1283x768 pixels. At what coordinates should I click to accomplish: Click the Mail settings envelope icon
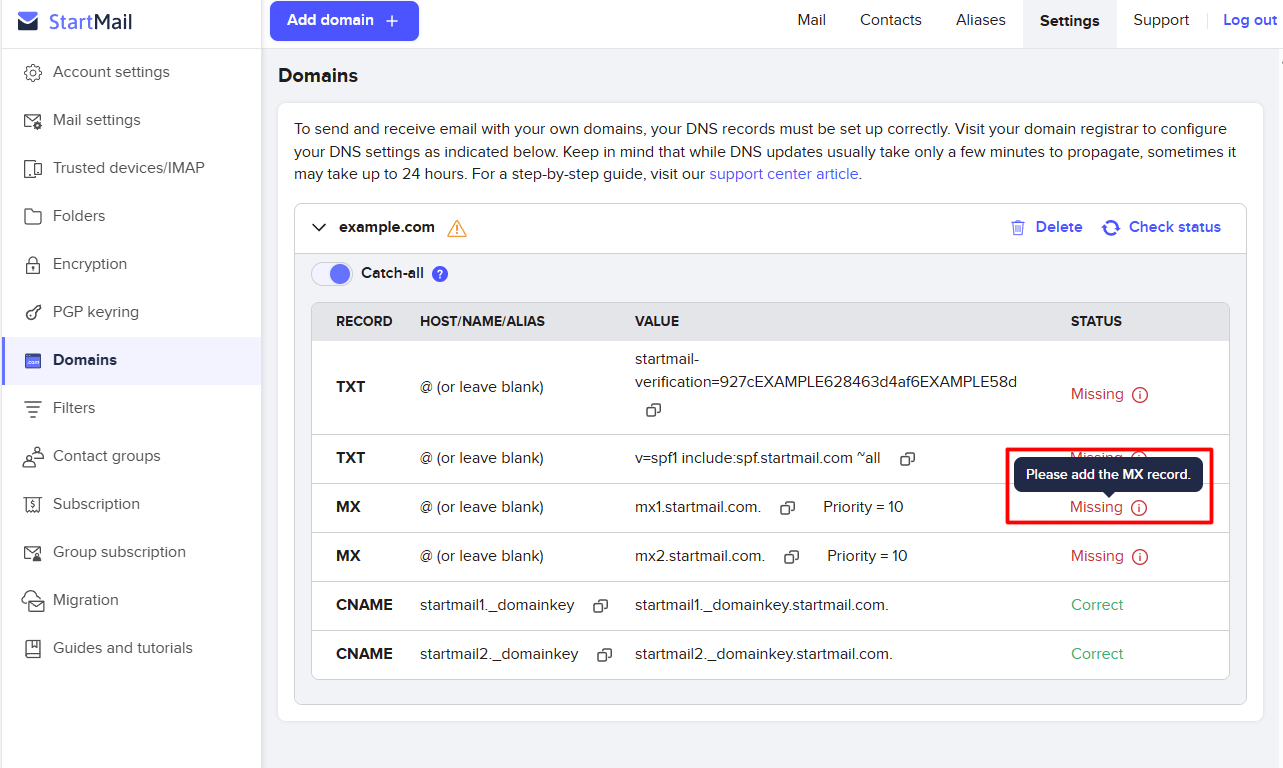coord(33,121)
